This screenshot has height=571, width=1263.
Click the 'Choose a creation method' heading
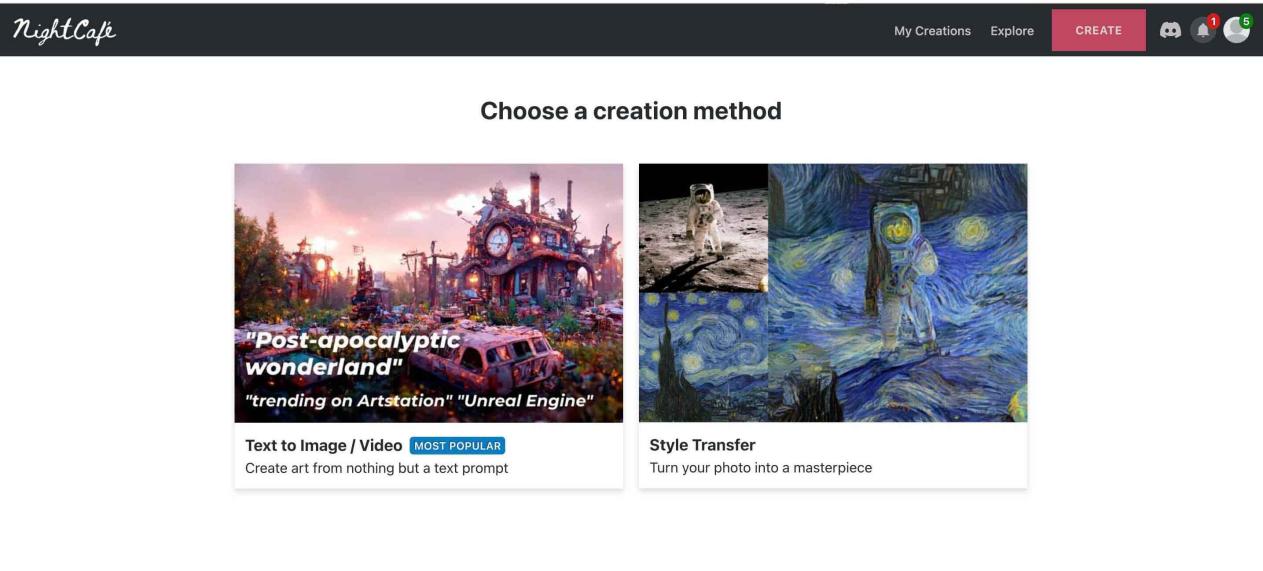click(631, 111)
